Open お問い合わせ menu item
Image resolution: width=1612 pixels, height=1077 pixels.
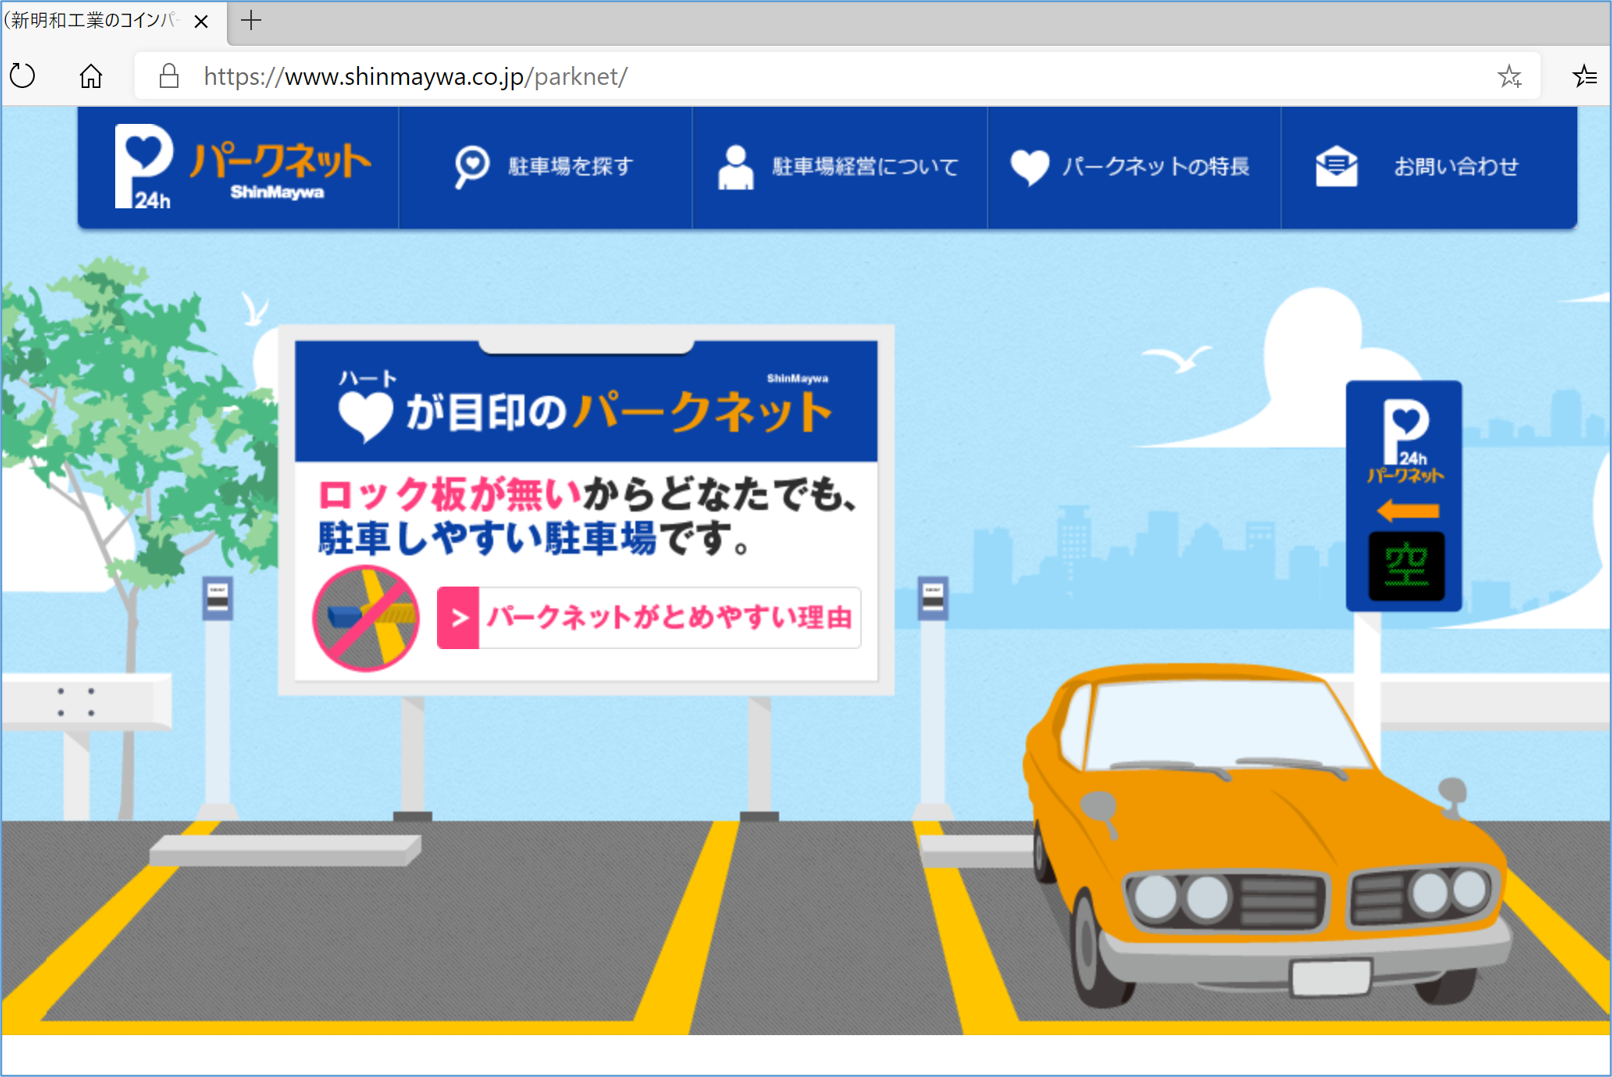(x=1429, y=167)
